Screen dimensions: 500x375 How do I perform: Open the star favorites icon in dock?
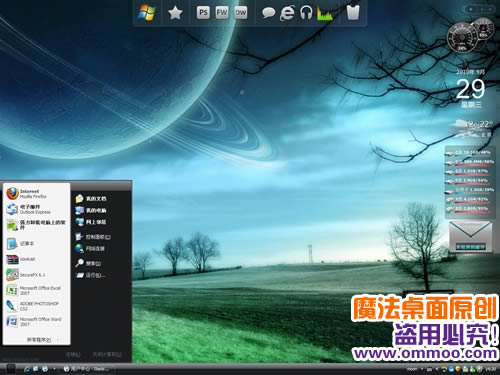pyautogui.click(x=175, y=13)
